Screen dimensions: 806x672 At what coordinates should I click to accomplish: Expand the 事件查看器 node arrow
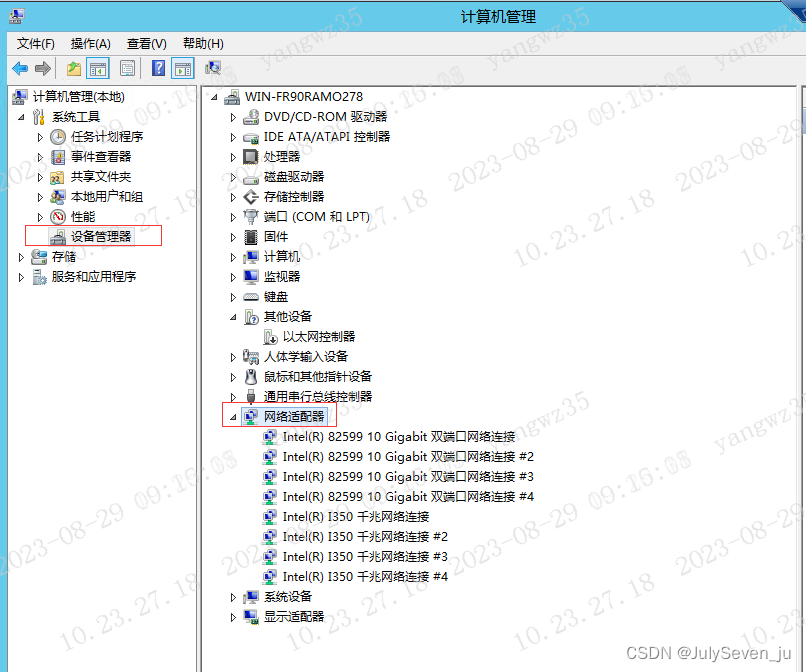coord(40,157)
